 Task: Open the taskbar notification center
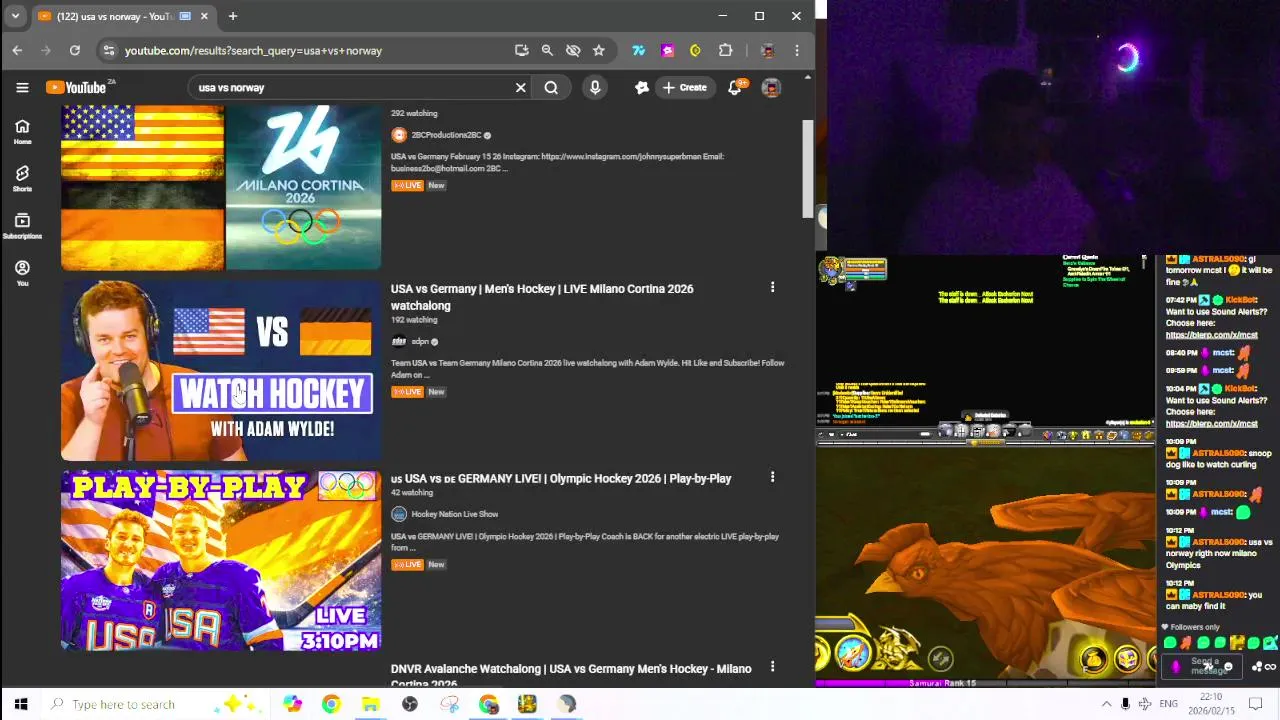click(x=1256, y=704)
